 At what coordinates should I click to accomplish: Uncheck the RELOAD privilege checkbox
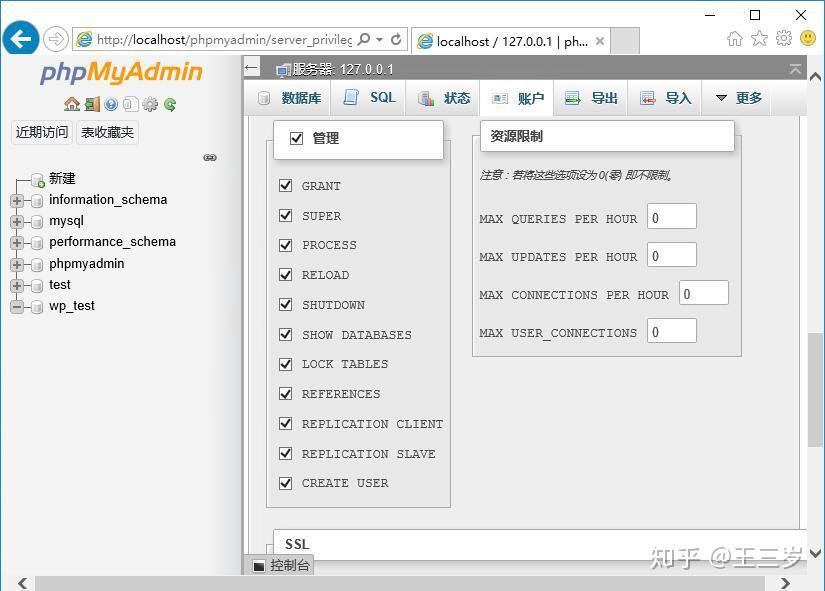286,275
